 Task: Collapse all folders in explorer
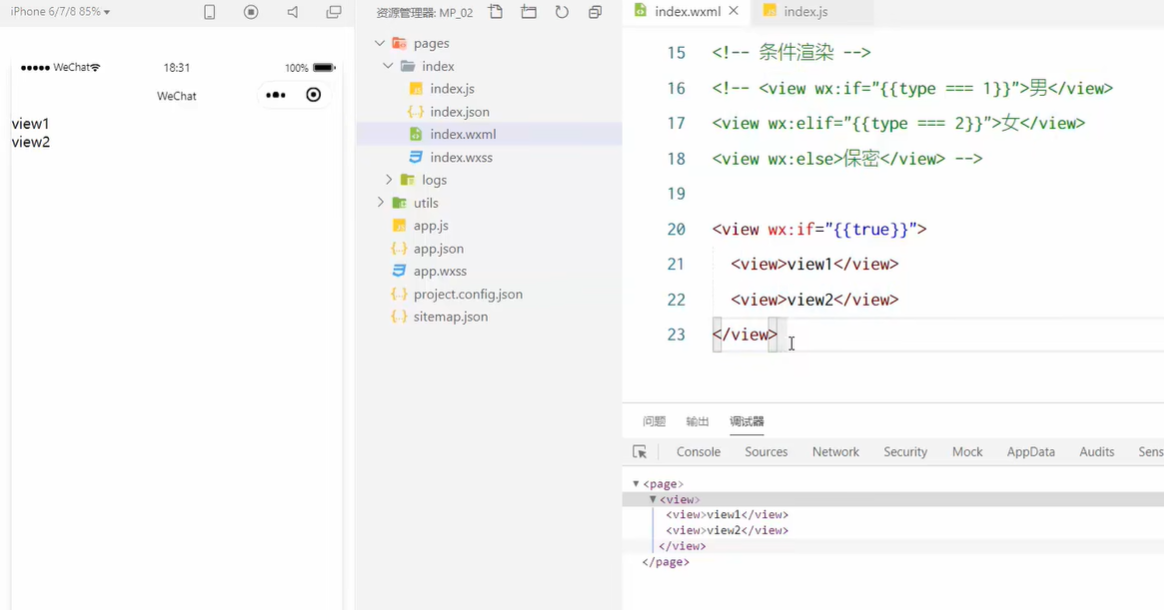click(595, 12)
